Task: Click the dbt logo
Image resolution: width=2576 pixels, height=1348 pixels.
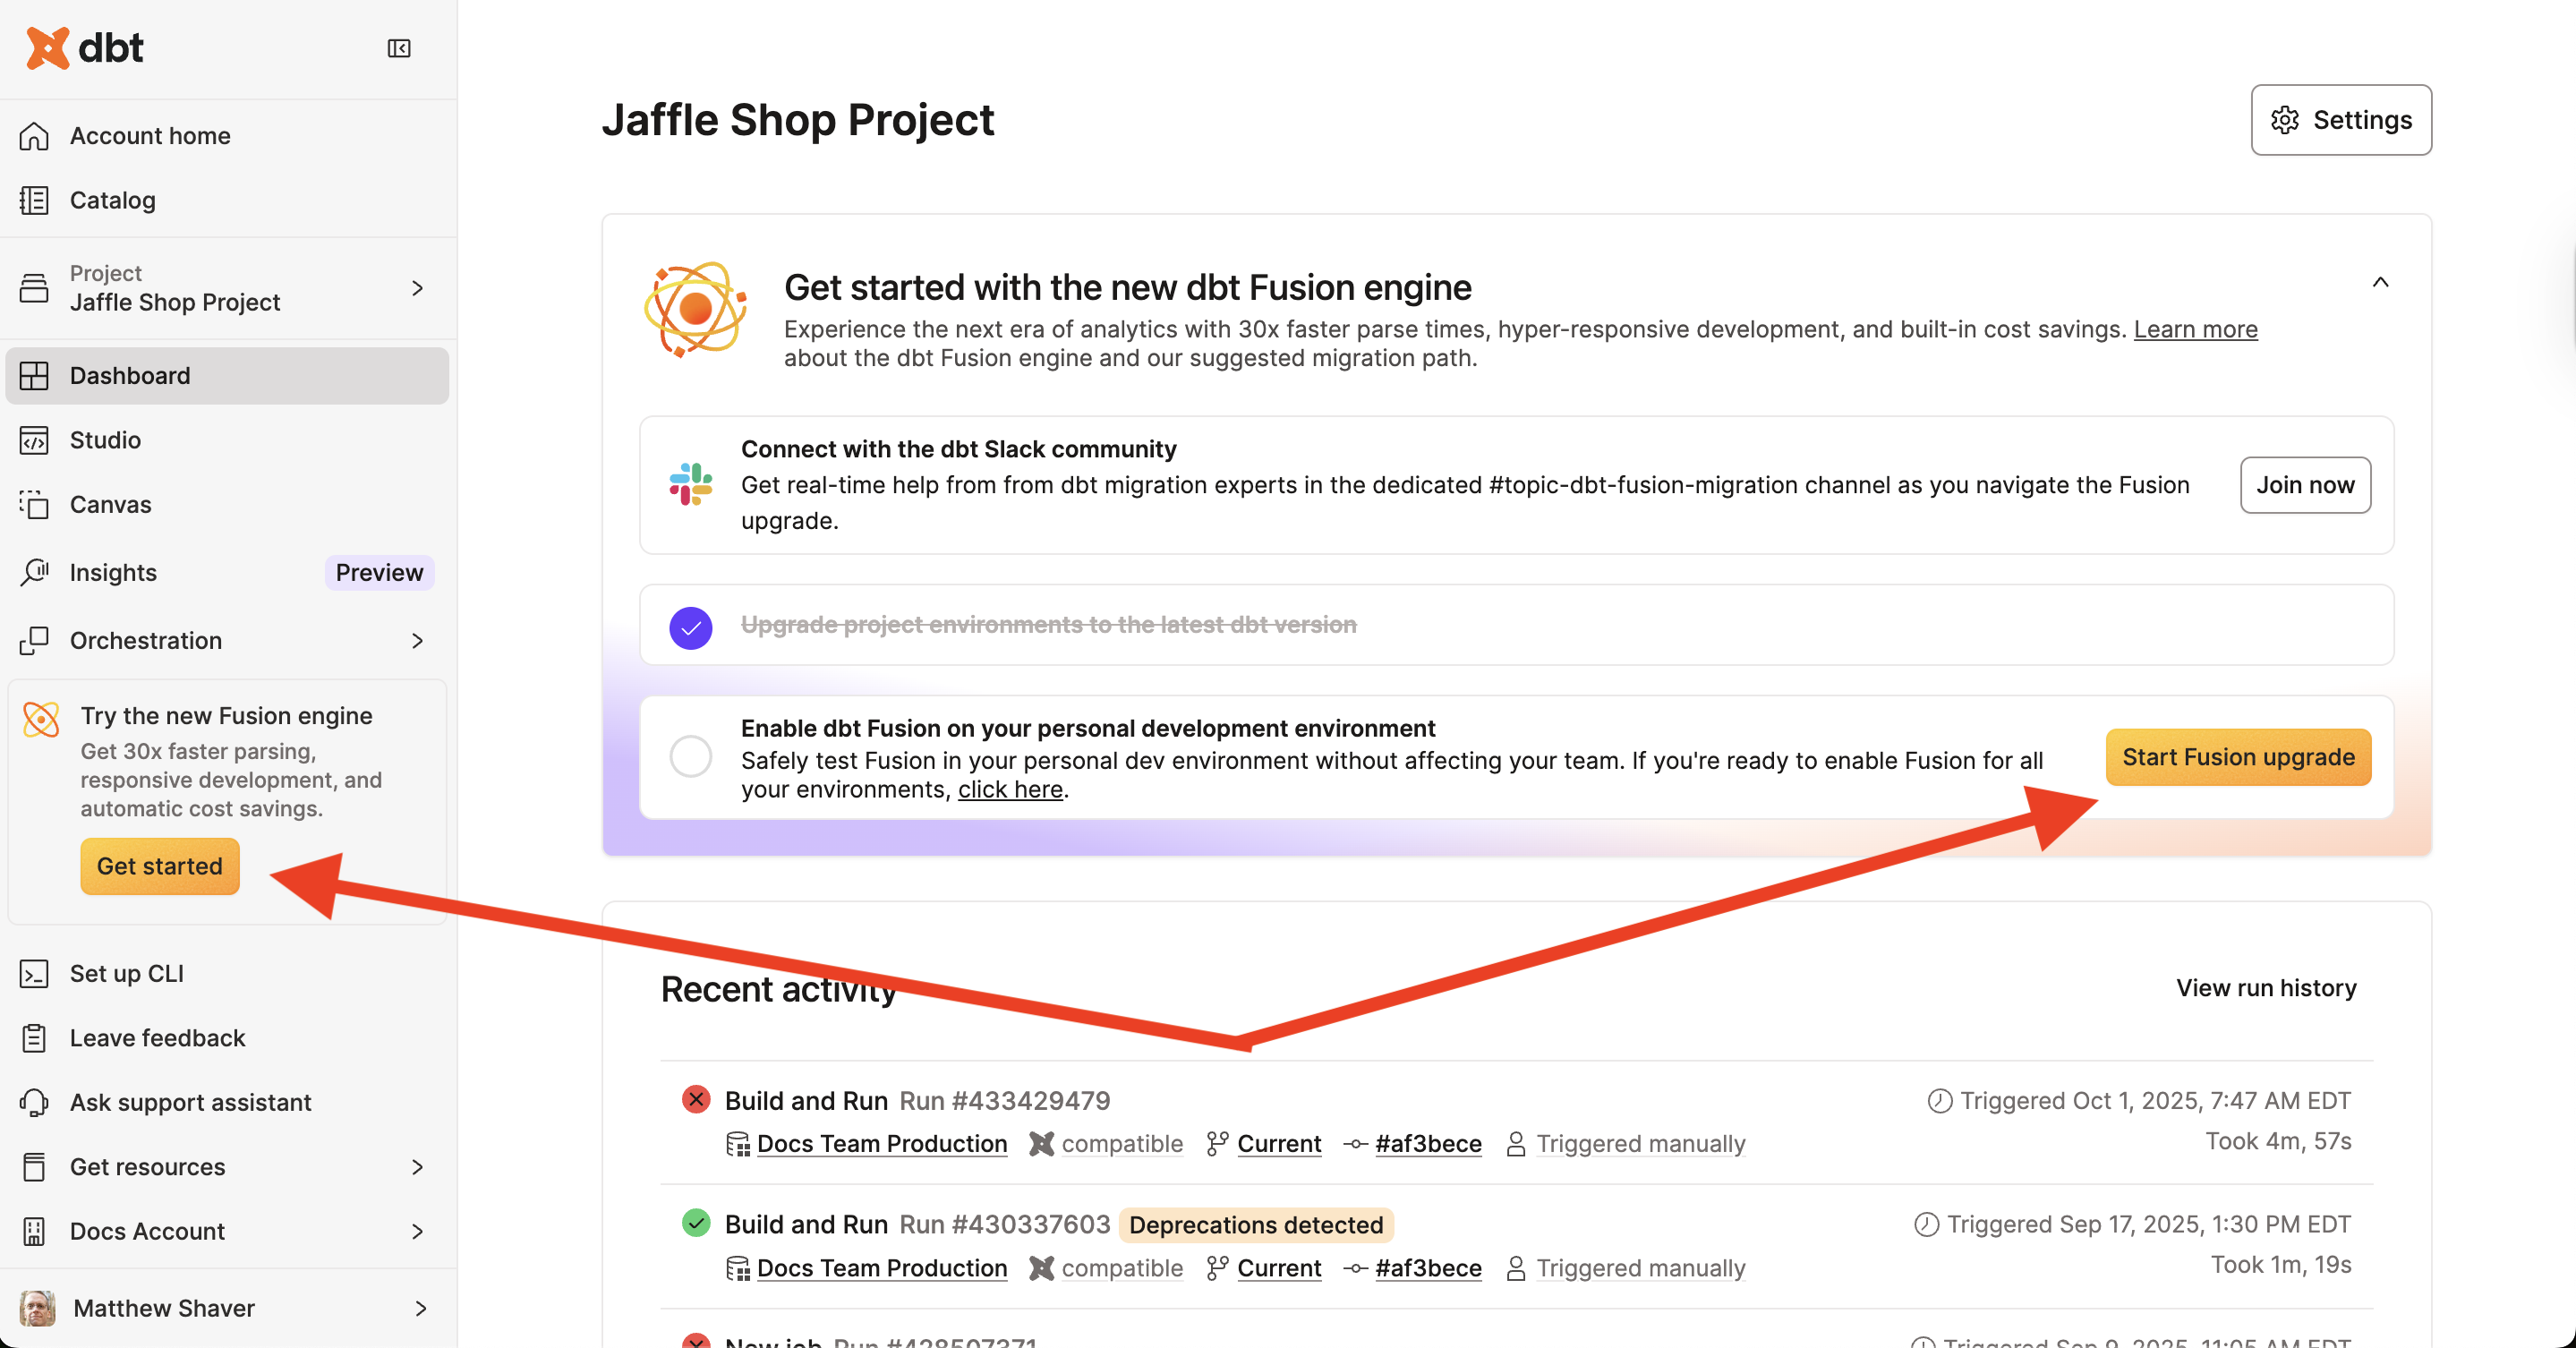Action: point(85,47)
